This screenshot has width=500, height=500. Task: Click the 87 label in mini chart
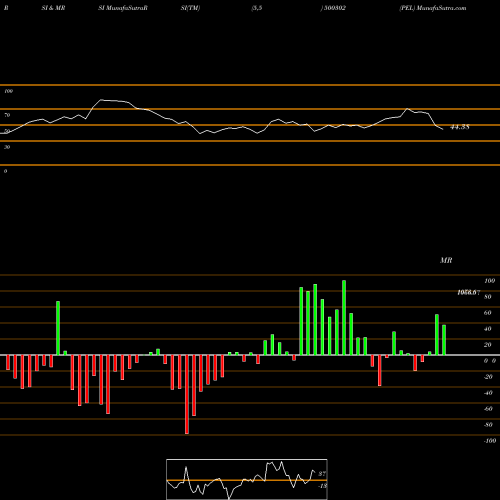pyautogui.click(x=322, y=474)
